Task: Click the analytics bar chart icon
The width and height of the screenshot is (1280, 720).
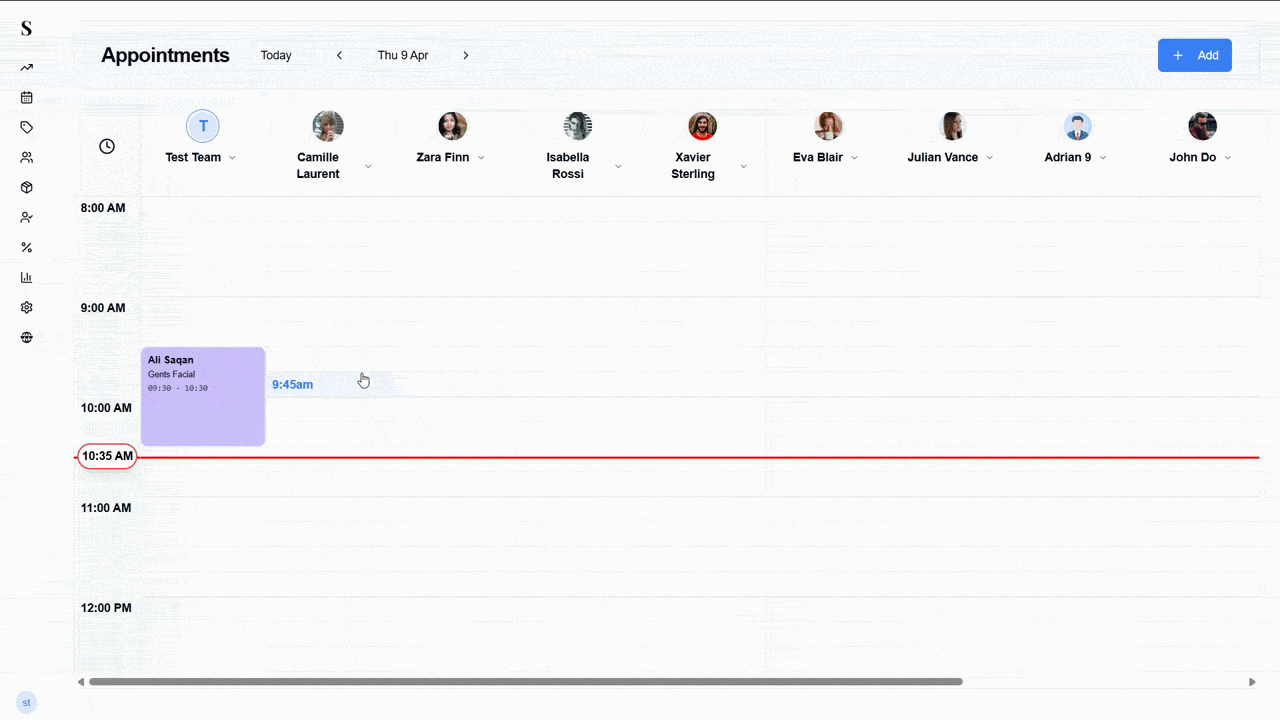Action: tap(26, 277)
